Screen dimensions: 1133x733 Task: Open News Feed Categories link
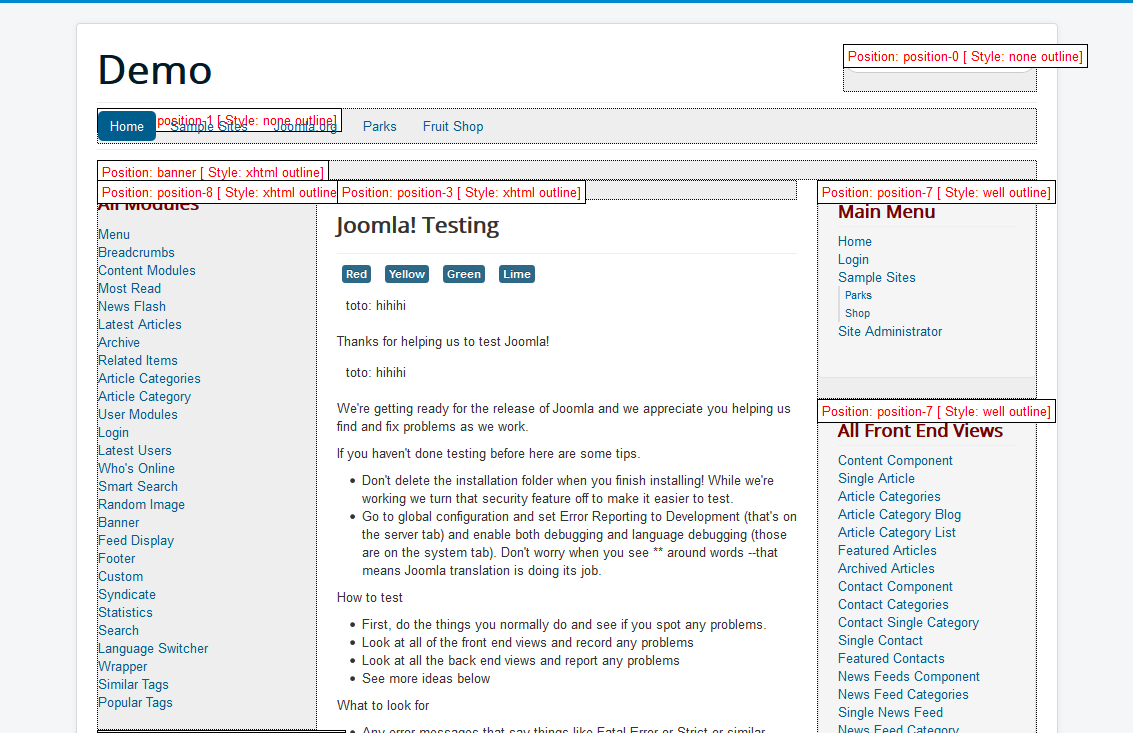point(903,695)
